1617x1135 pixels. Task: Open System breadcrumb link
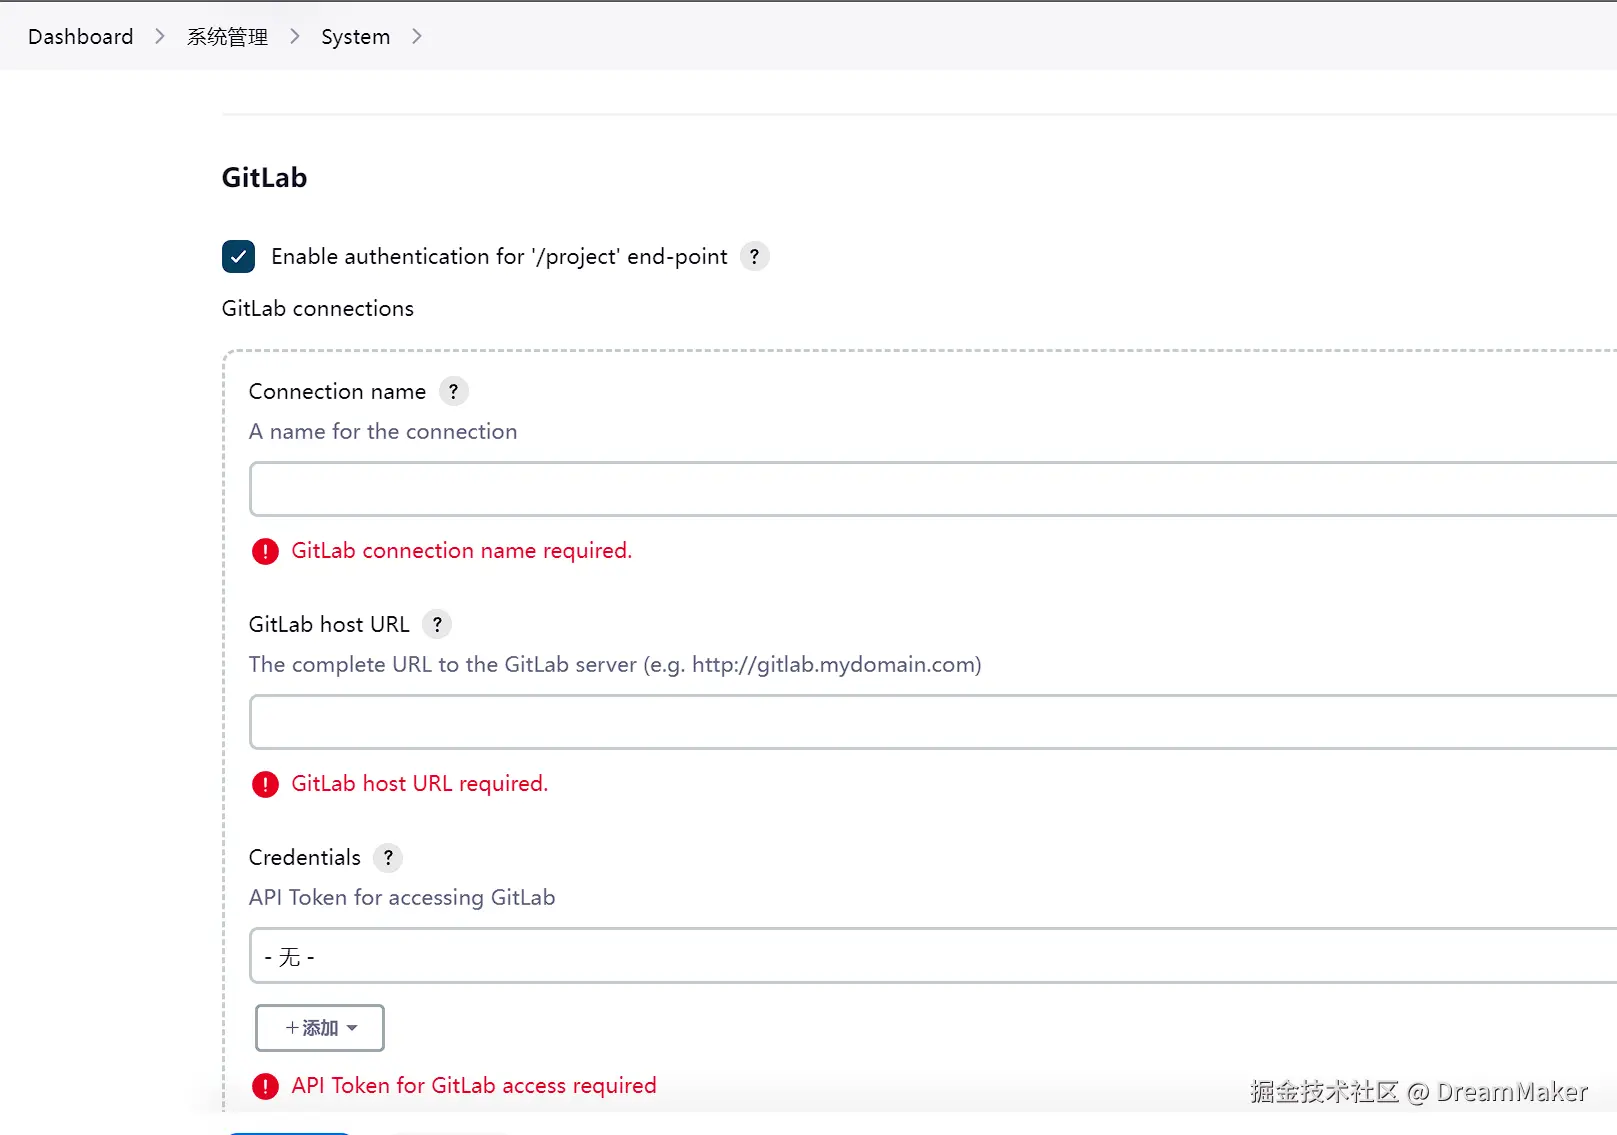pos(355,37)
